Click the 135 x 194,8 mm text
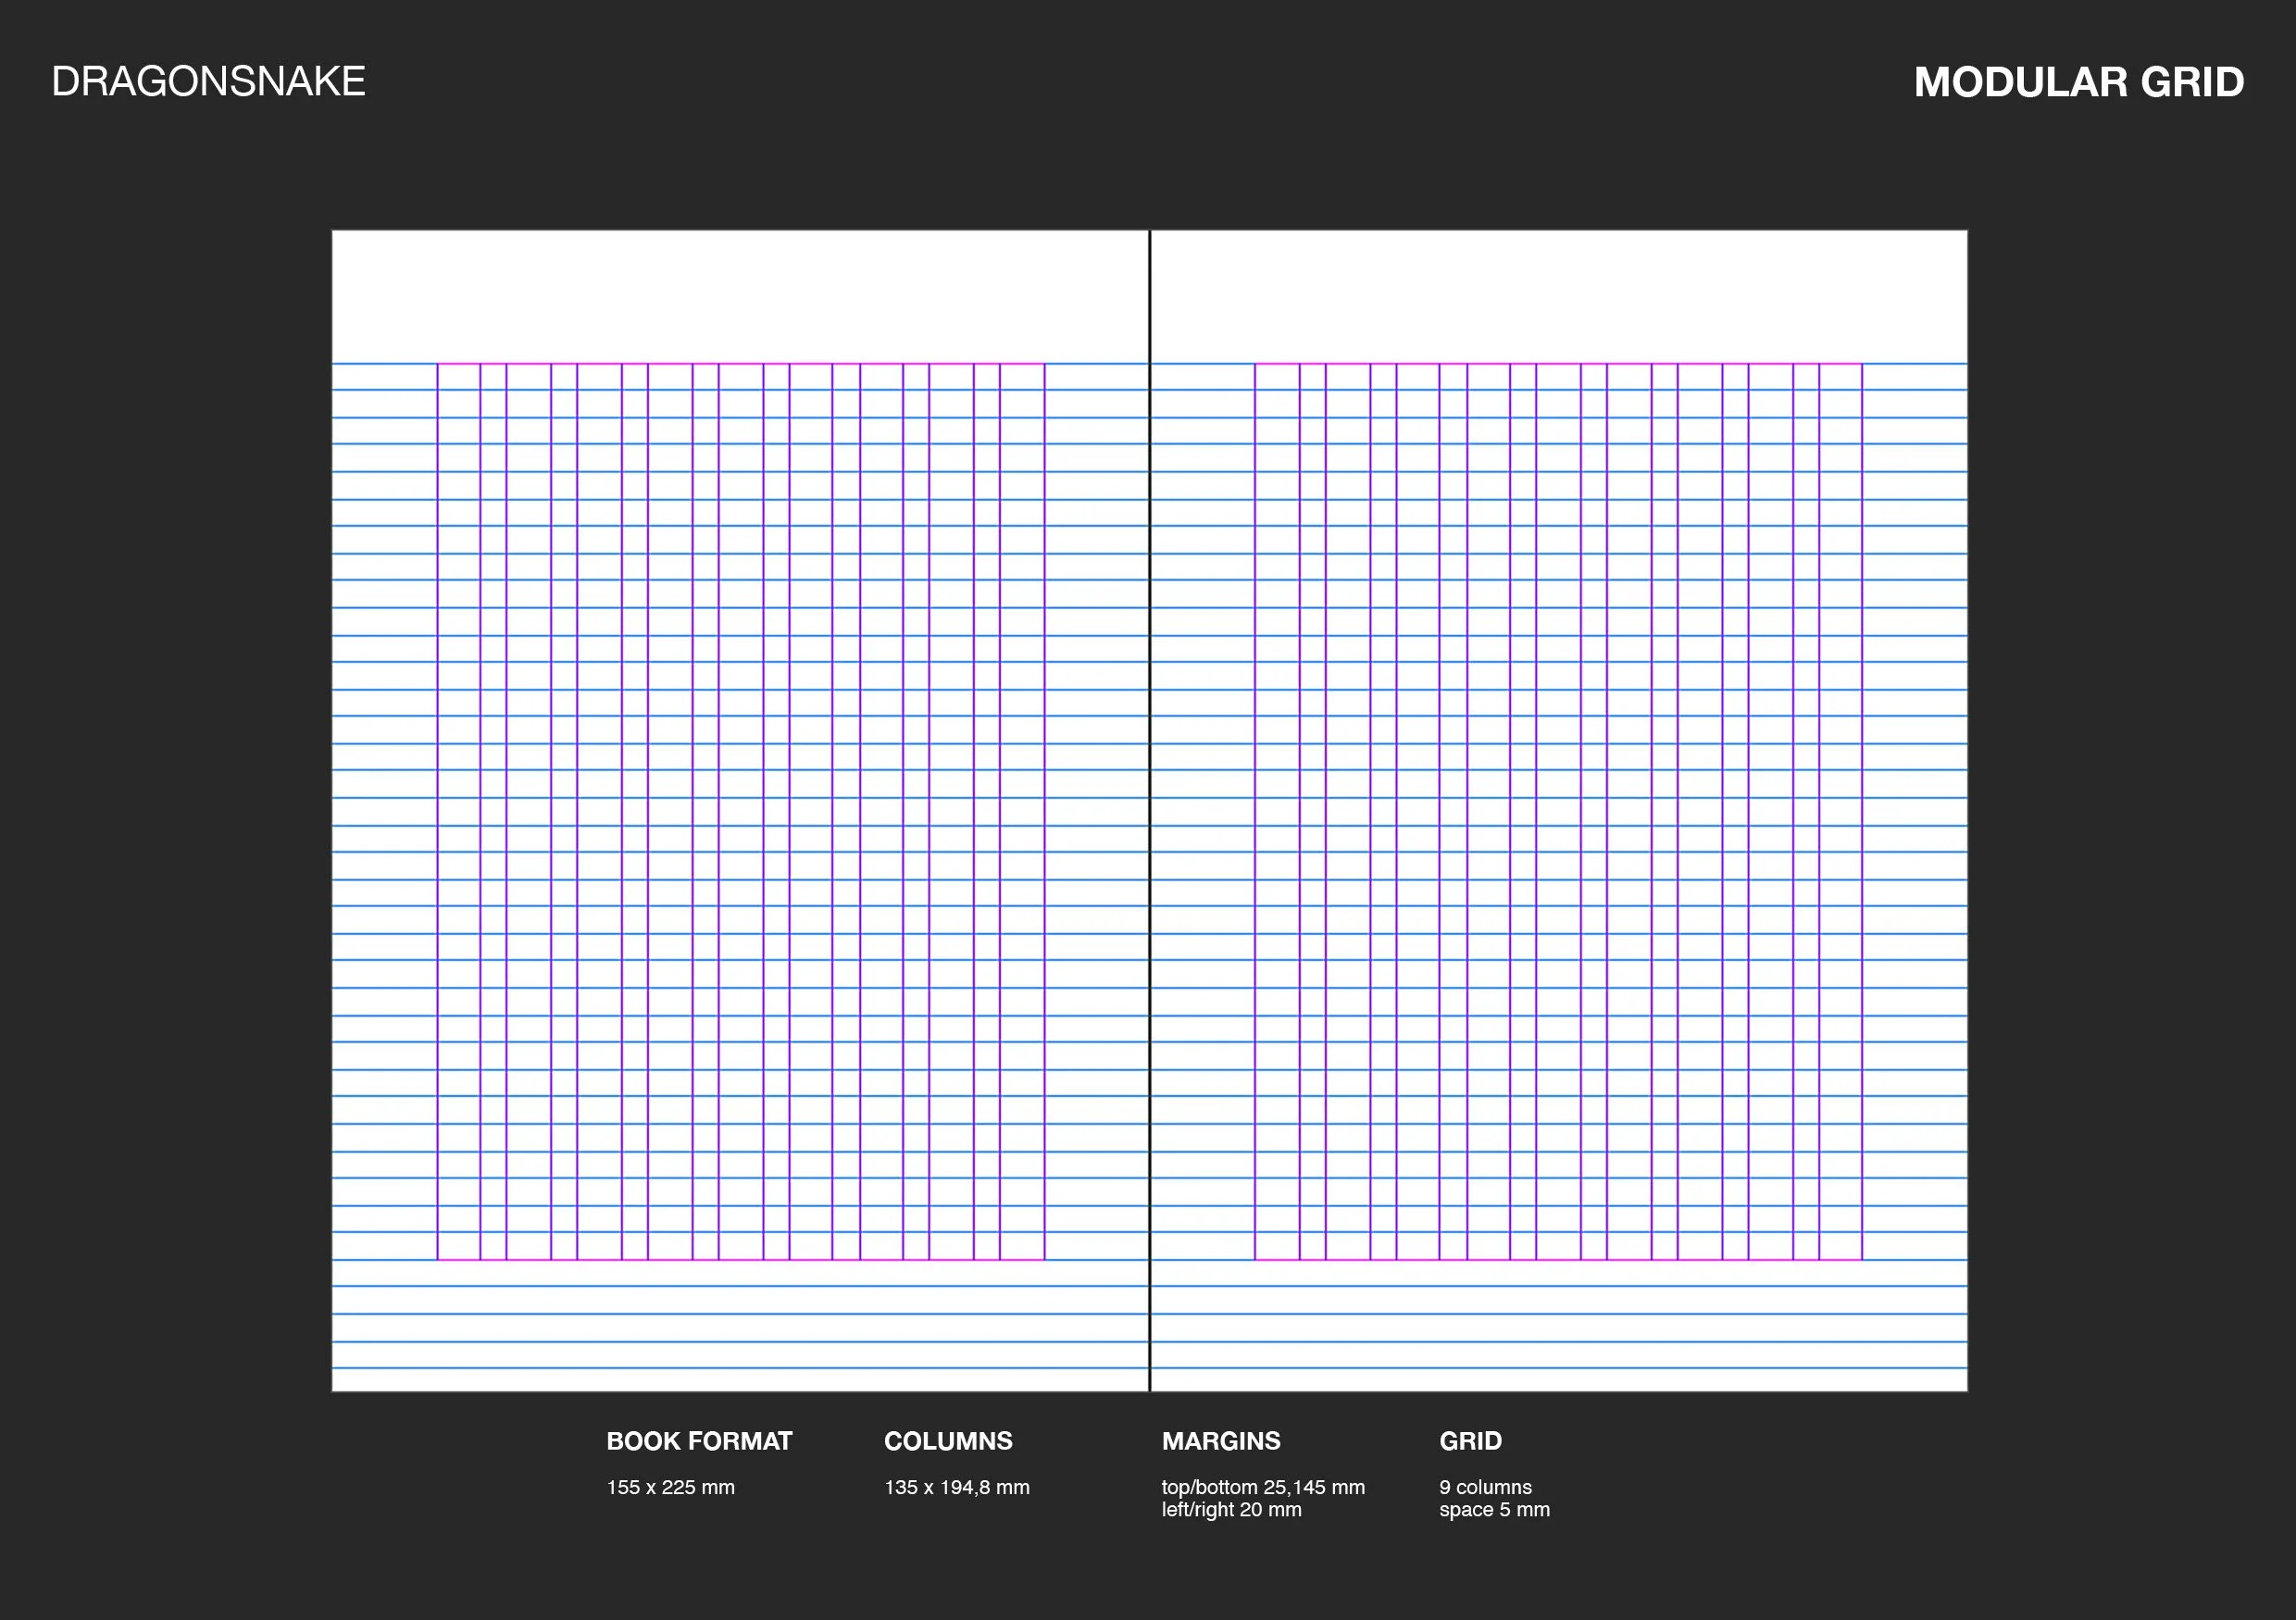Viewport: 2296px width, 1620px height. click(956, 1487)
